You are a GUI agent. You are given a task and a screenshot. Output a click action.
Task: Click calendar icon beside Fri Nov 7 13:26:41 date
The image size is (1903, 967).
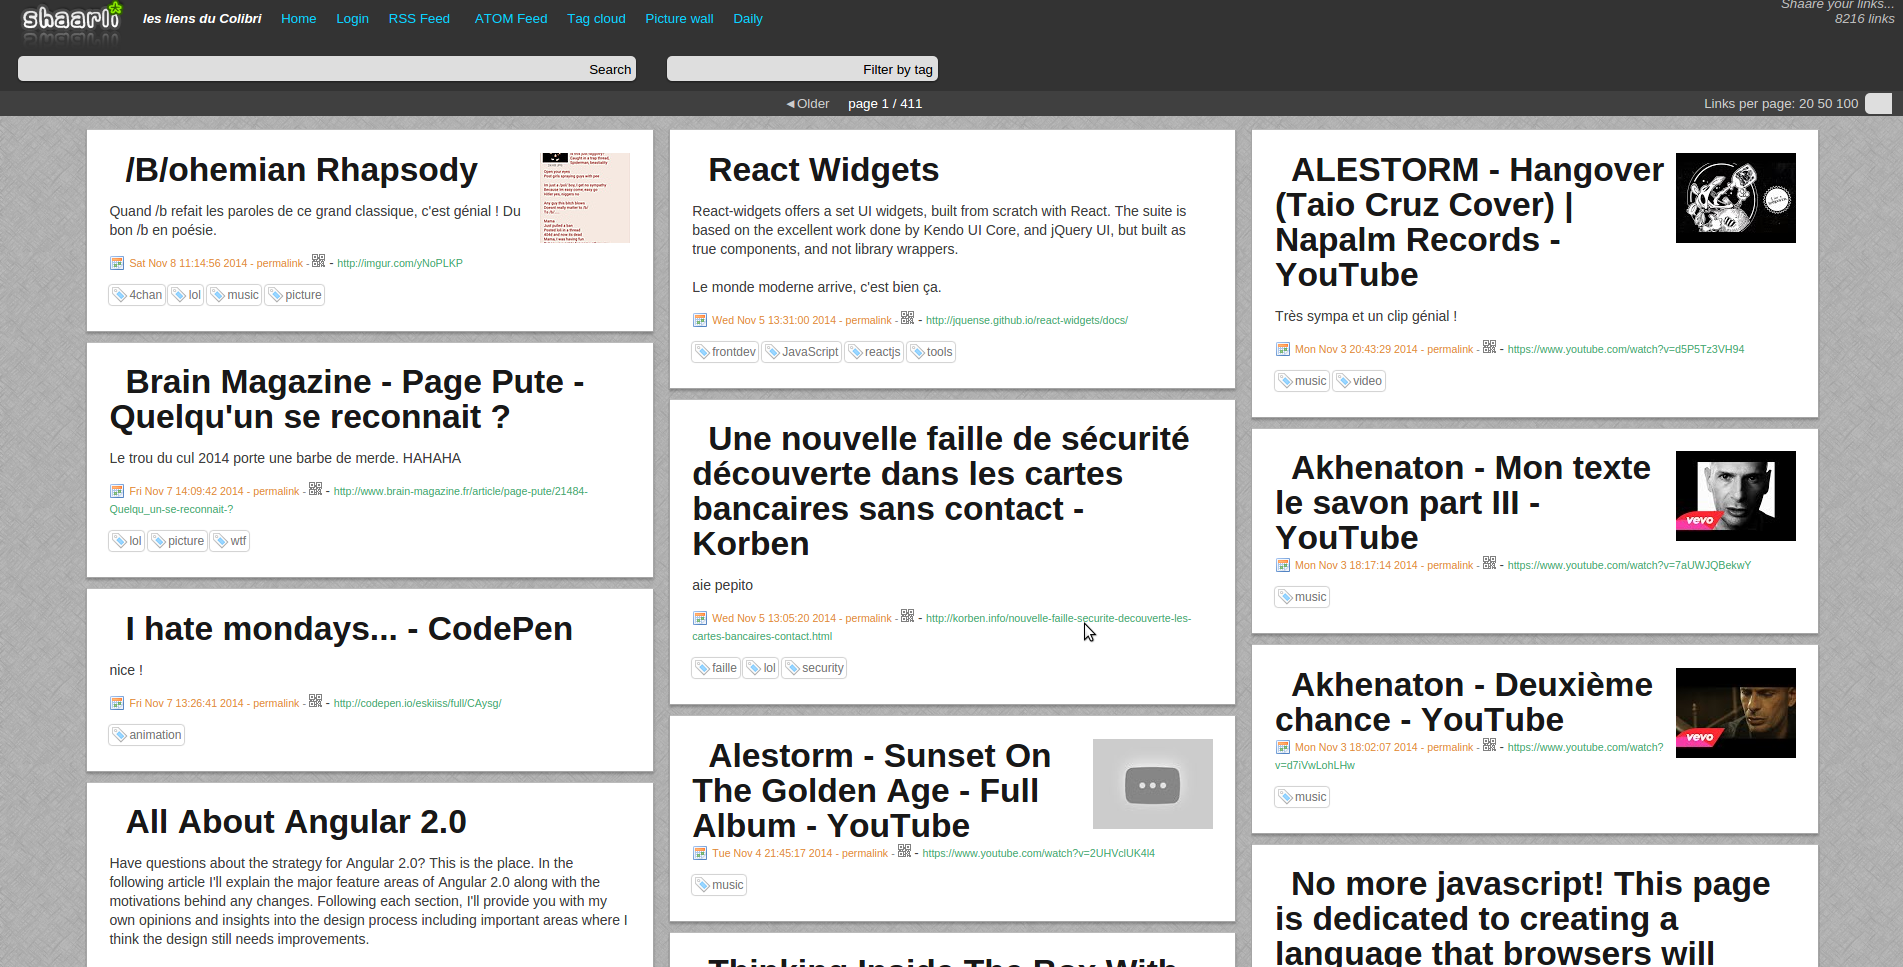117,703
